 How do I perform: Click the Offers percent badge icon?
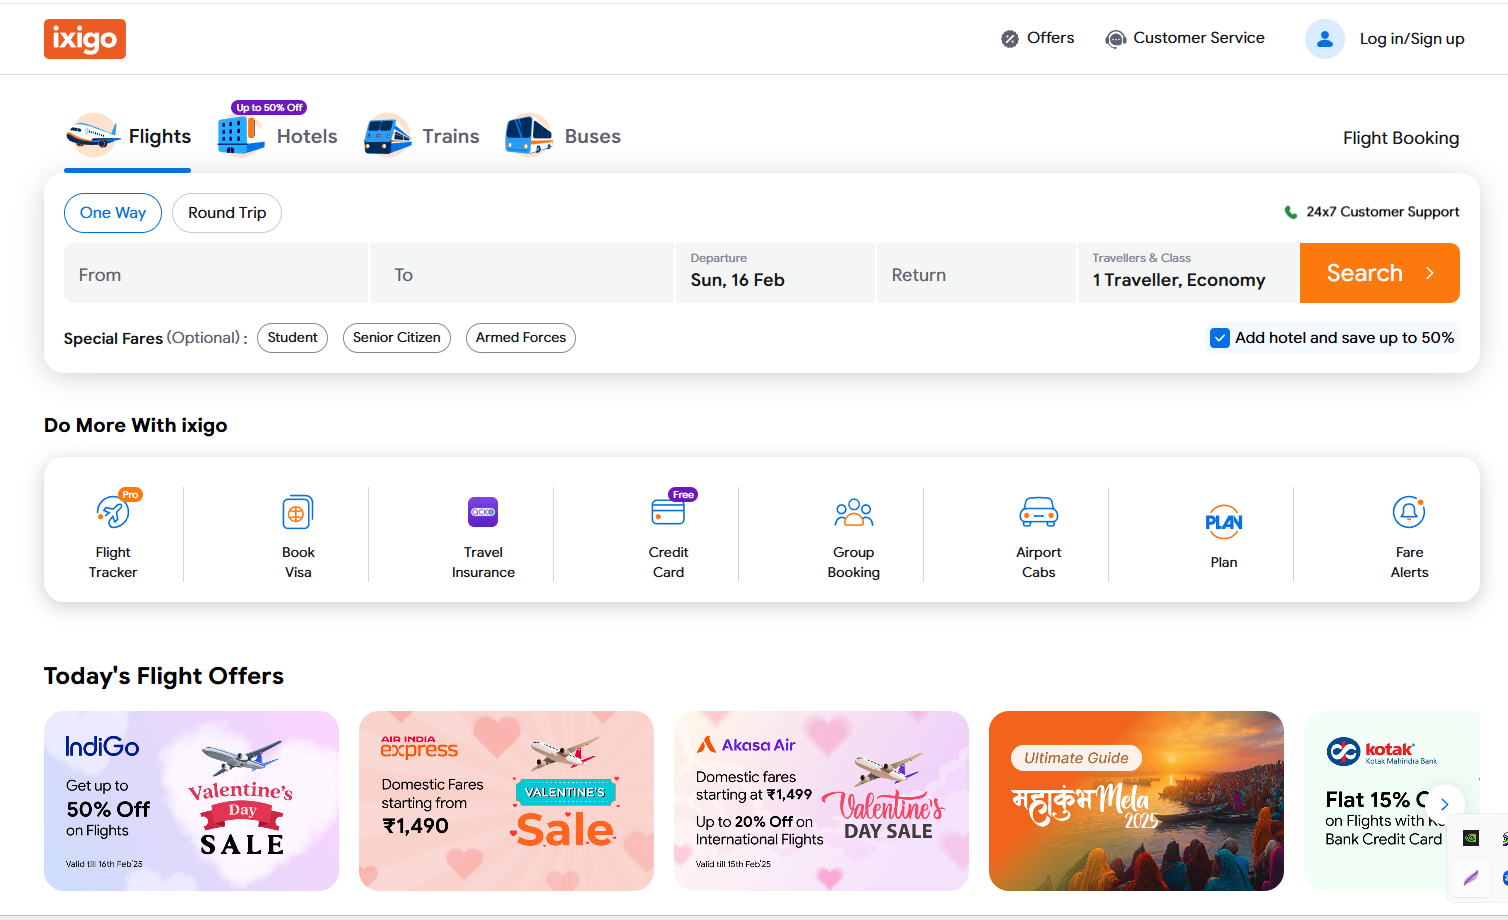(1010, 39)
